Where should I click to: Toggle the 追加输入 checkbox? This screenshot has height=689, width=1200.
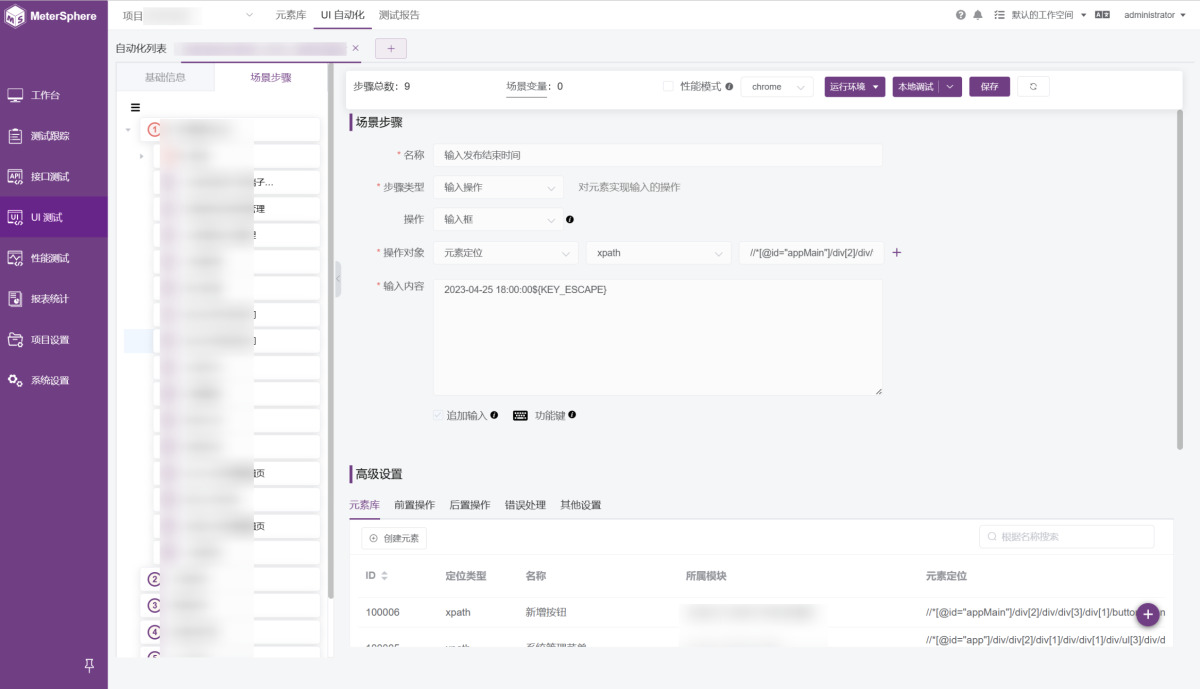(438, 415)
